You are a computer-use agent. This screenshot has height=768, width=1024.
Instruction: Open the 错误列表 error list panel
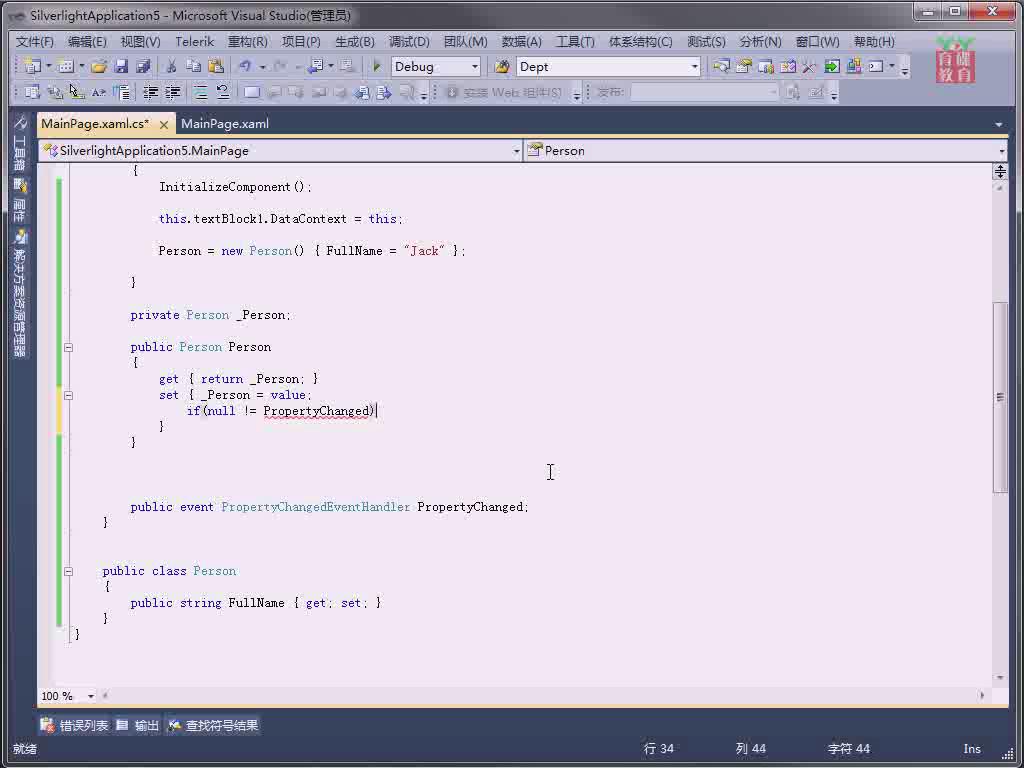click(74, 726)
